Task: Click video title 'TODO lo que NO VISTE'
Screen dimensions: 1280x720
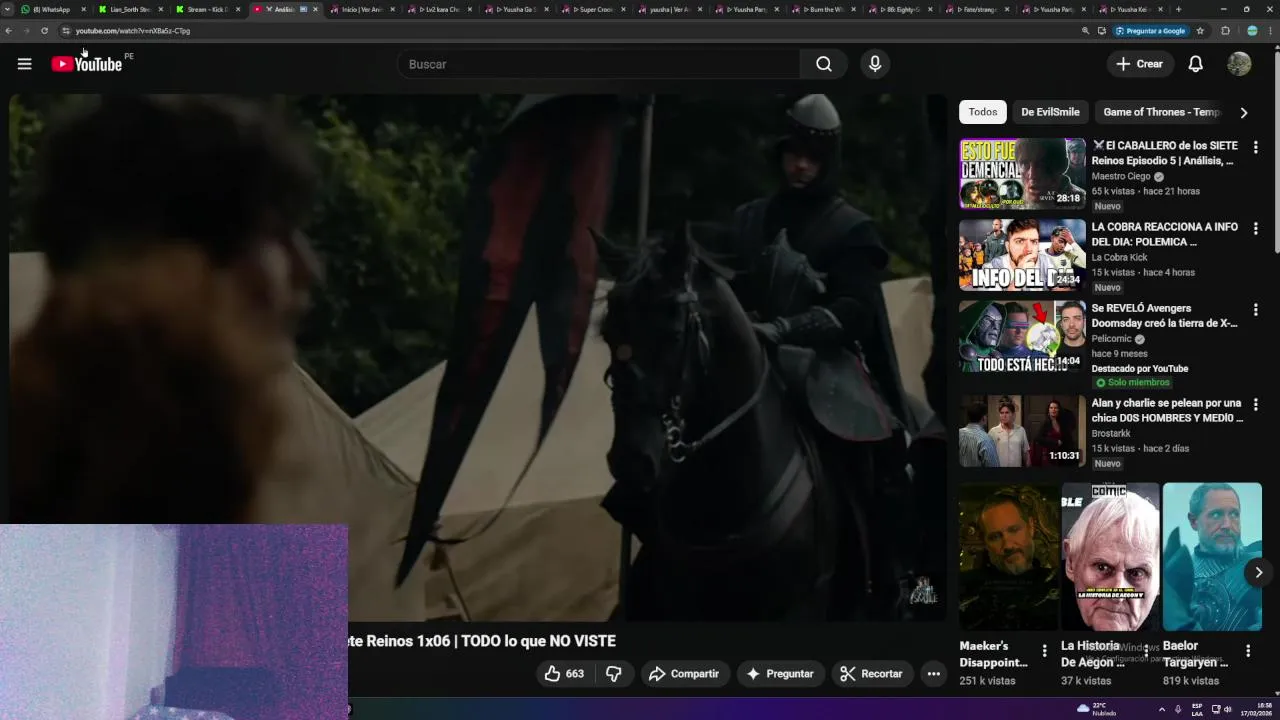Action: click(x=538, y=641)
